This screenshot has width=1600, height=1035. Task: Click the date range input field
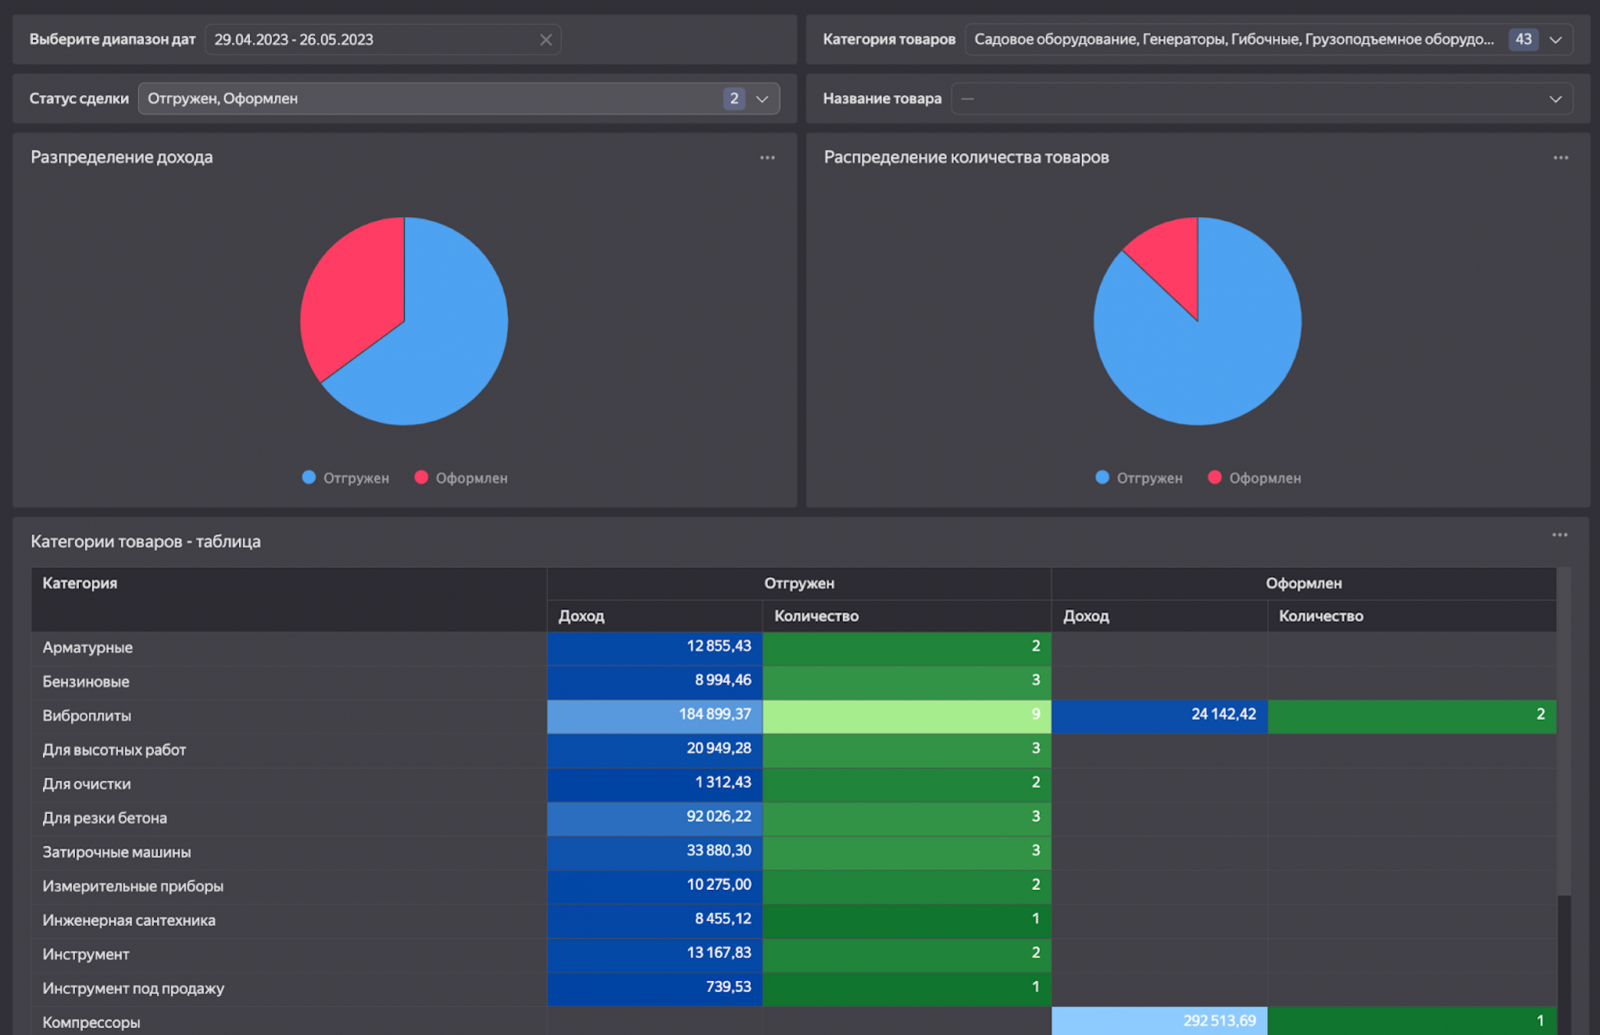point(370,40)
